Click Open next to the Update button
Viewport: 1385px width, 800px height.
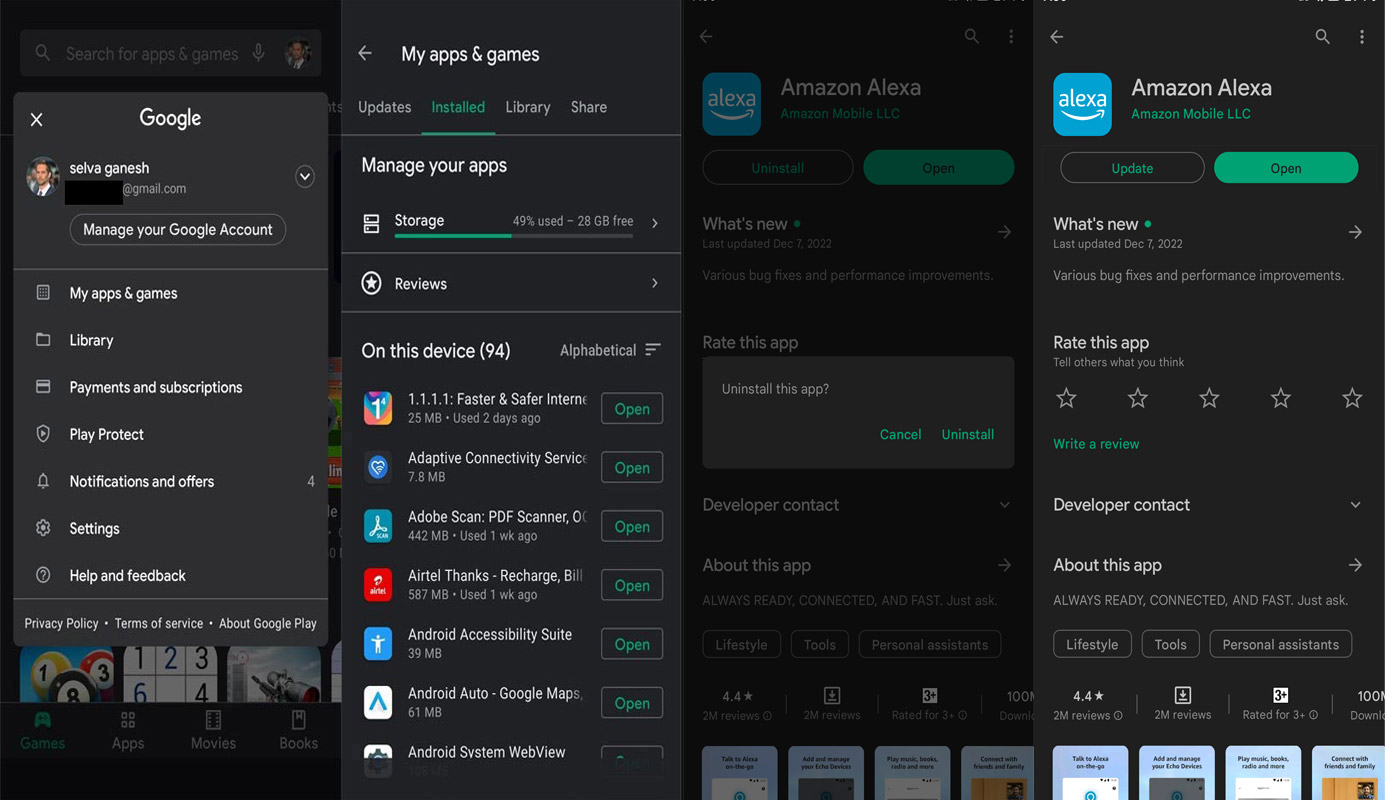pyautogui.click(x=1286, y=168)
